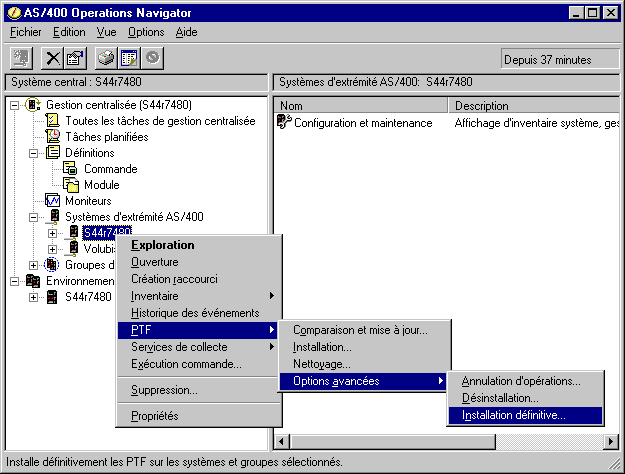Click the Tâches planifiées clock icon
The width and height of the screenshot is (625, 474).
pyautogui.click(x=53, y=136)
